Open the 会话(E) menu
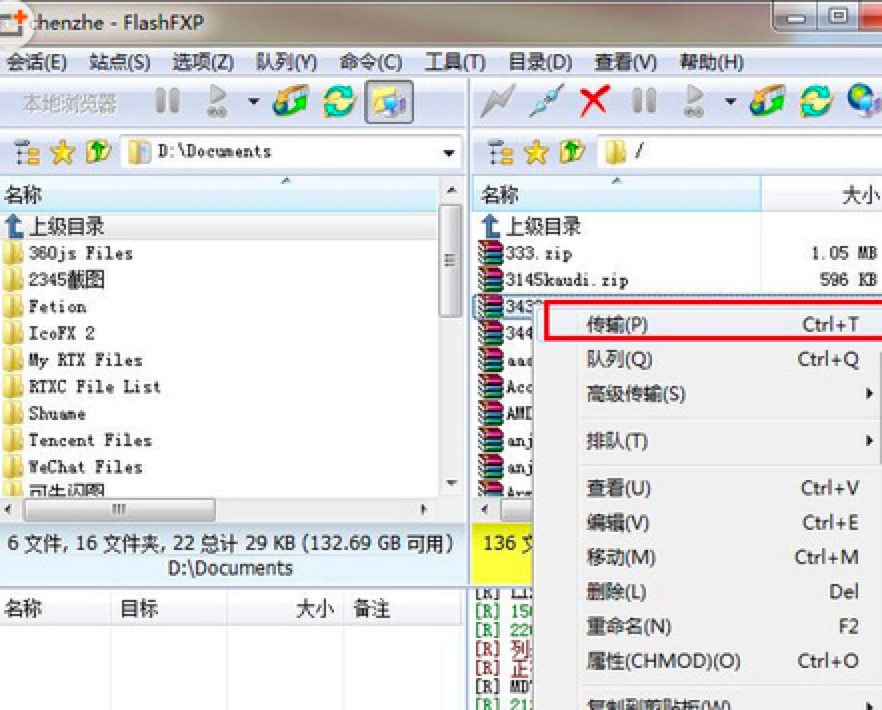This screenshot has width=882, height=710. (37, 62)
